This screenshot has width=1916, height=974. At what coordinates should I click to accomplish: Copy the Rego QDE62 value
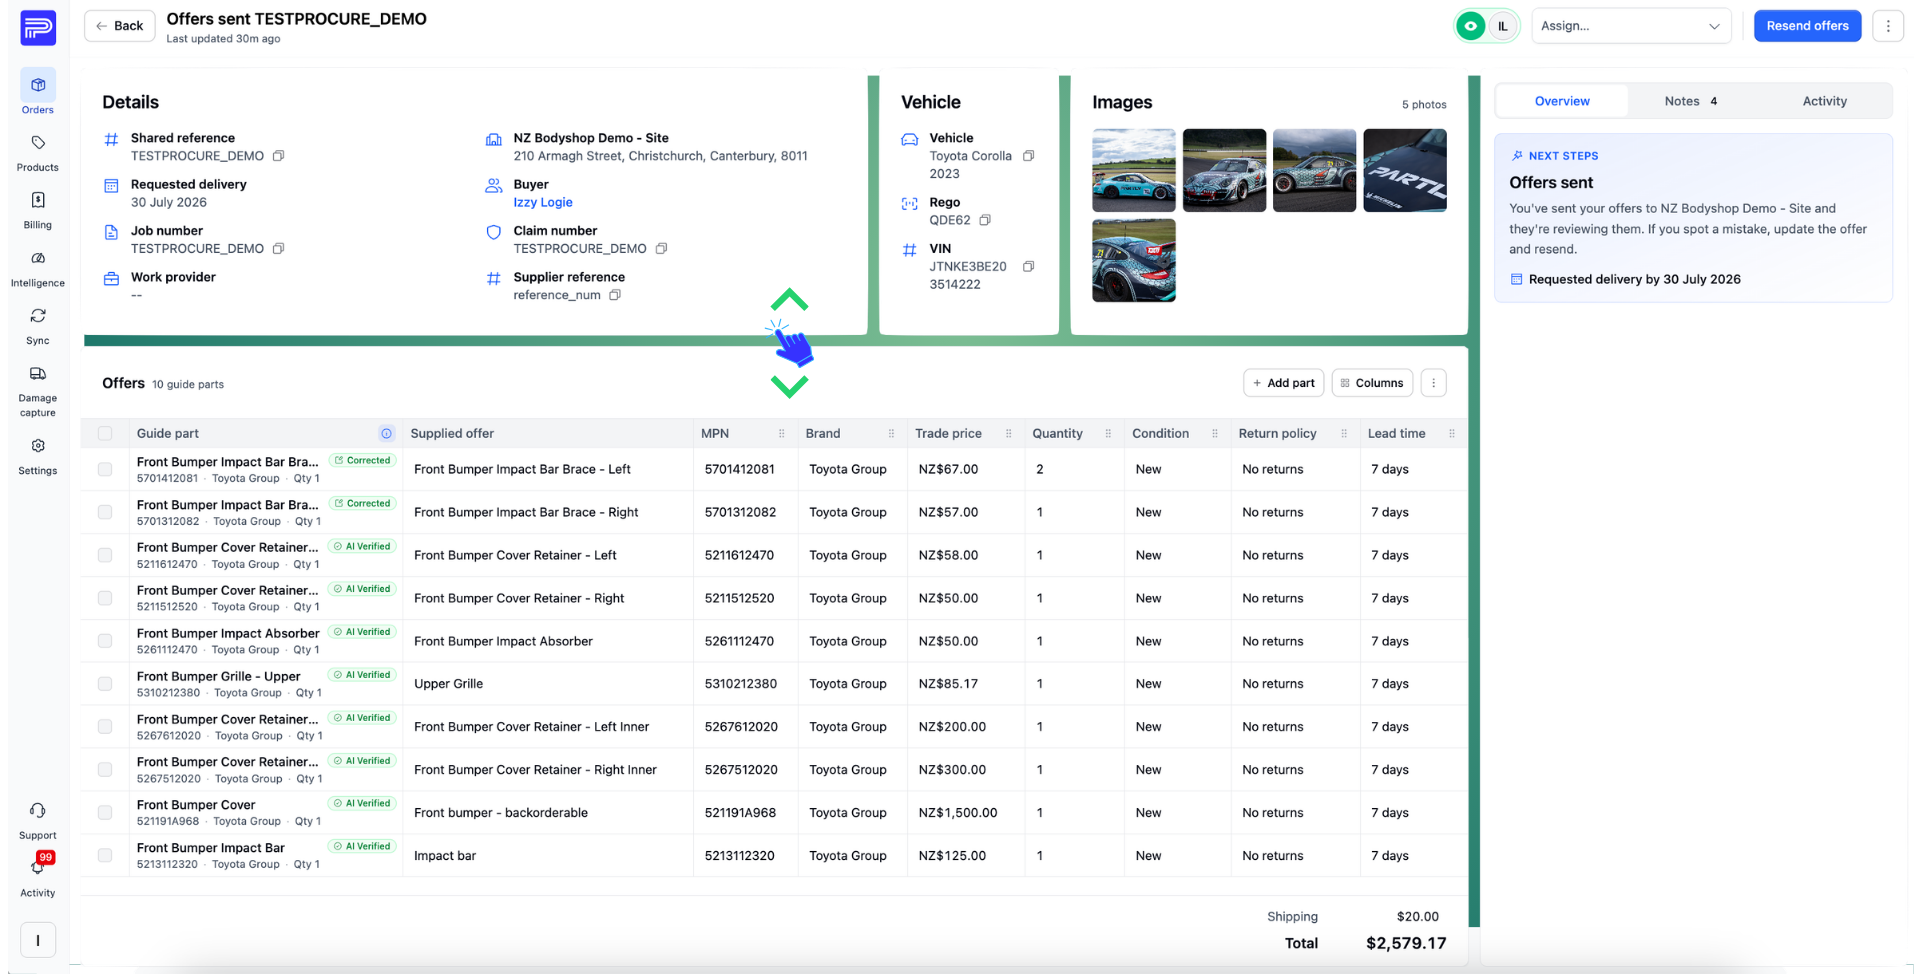click(985, 220)
